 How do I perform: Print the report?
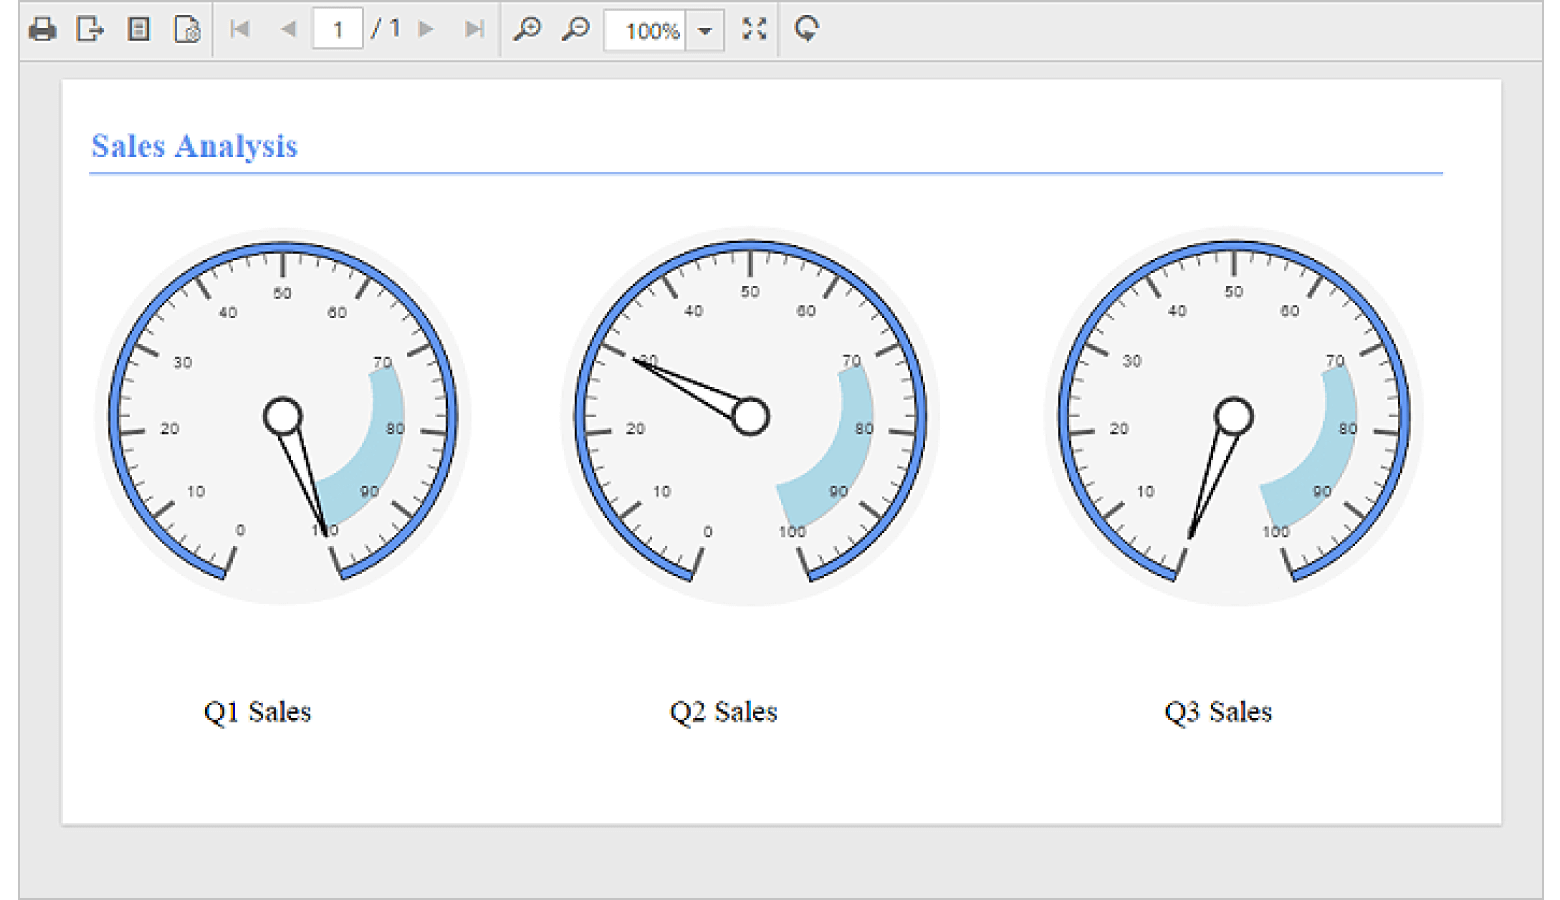(x=41, y=29)
